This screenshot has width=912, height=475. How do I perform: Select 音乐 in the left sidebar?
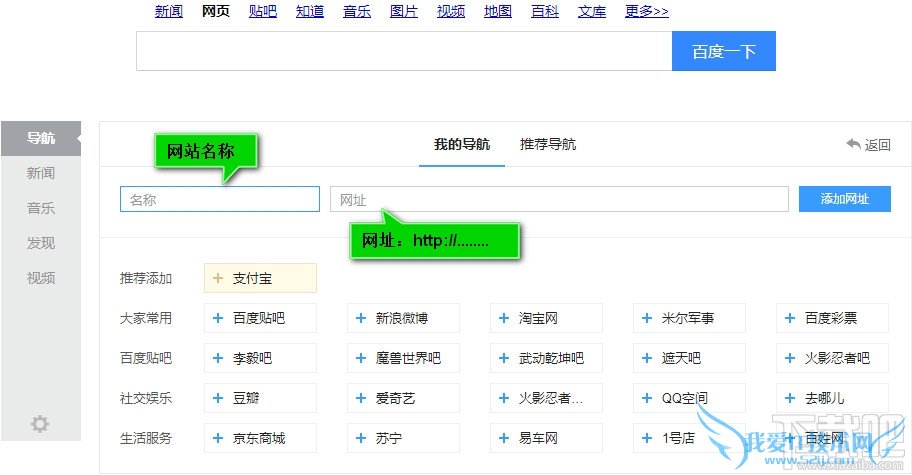41,208
